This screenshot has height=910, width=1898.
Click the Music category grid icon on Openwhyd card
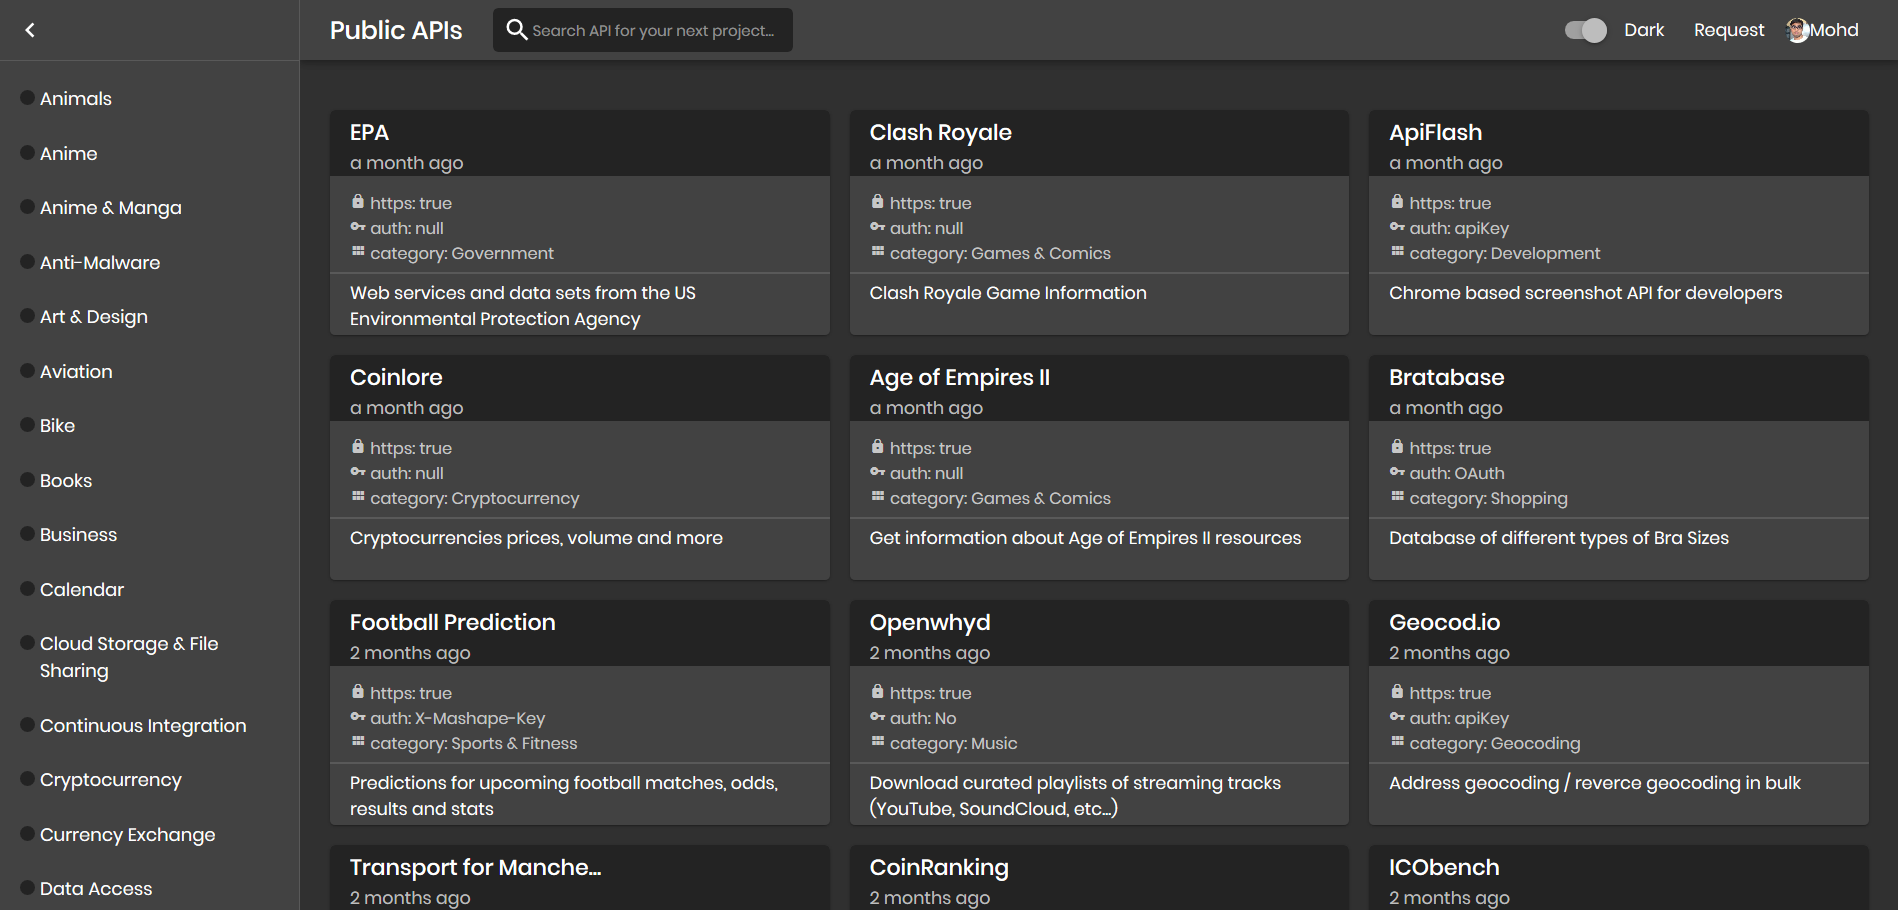(878, 742)
